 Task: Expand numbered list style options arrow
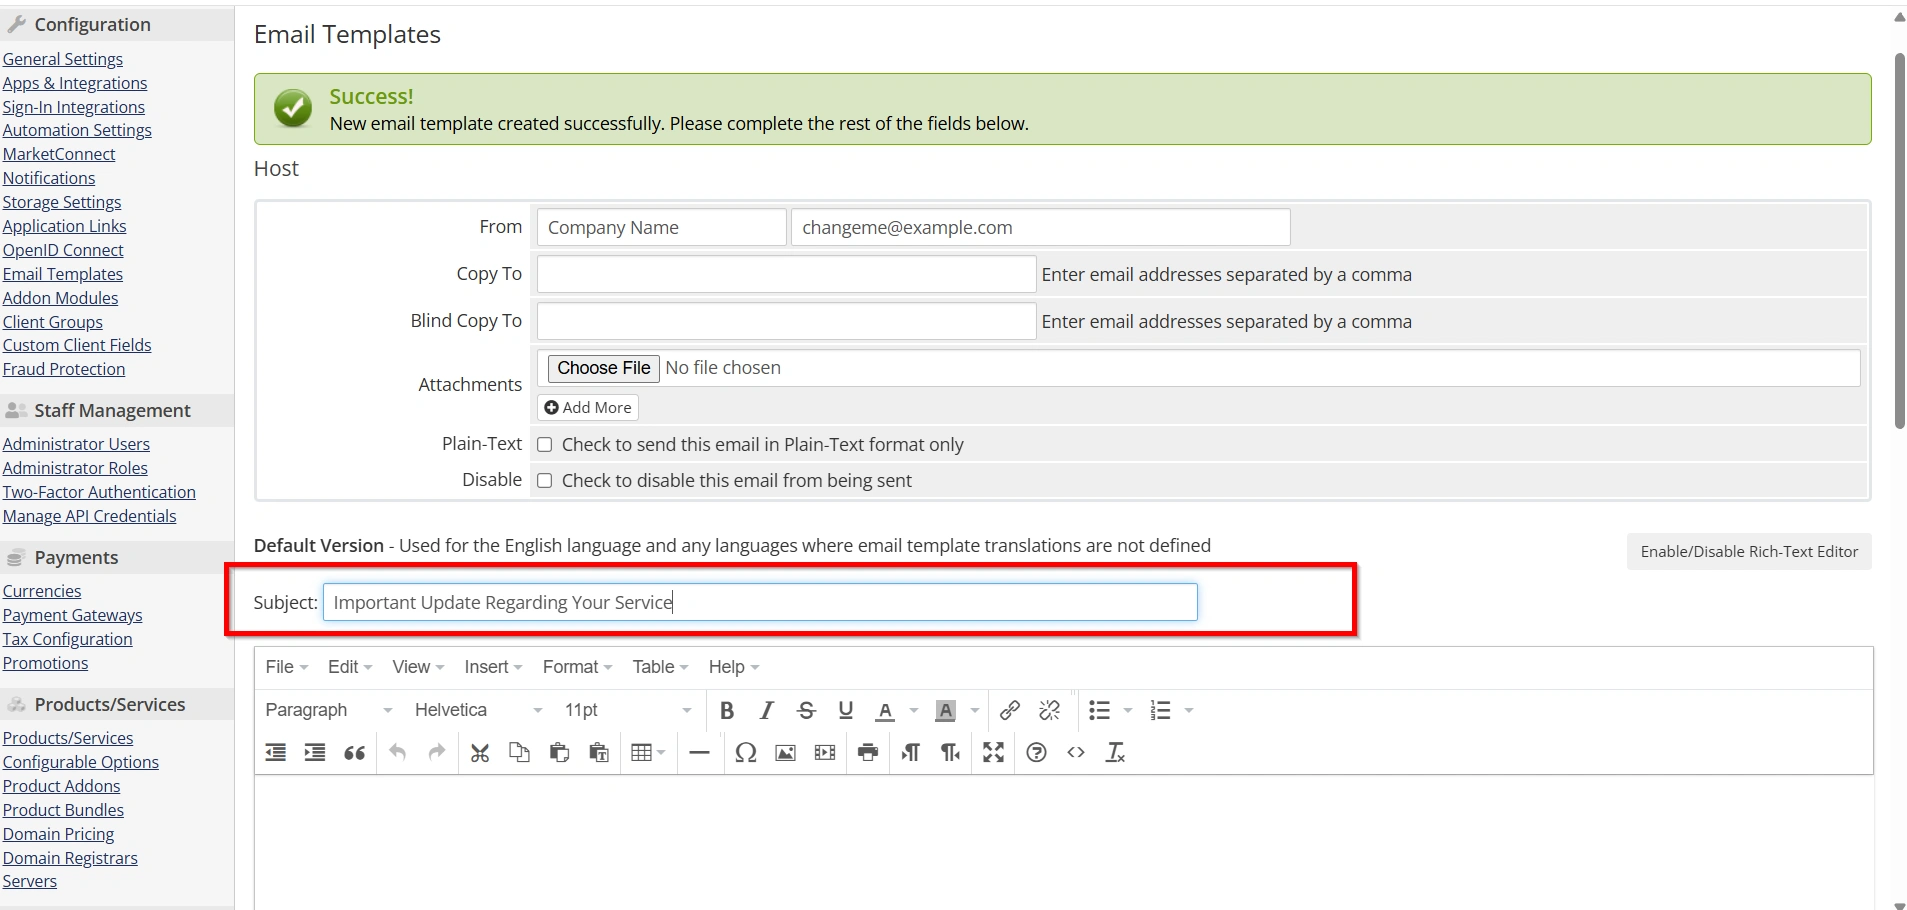pyautogui.click(x=1189, y=710)
